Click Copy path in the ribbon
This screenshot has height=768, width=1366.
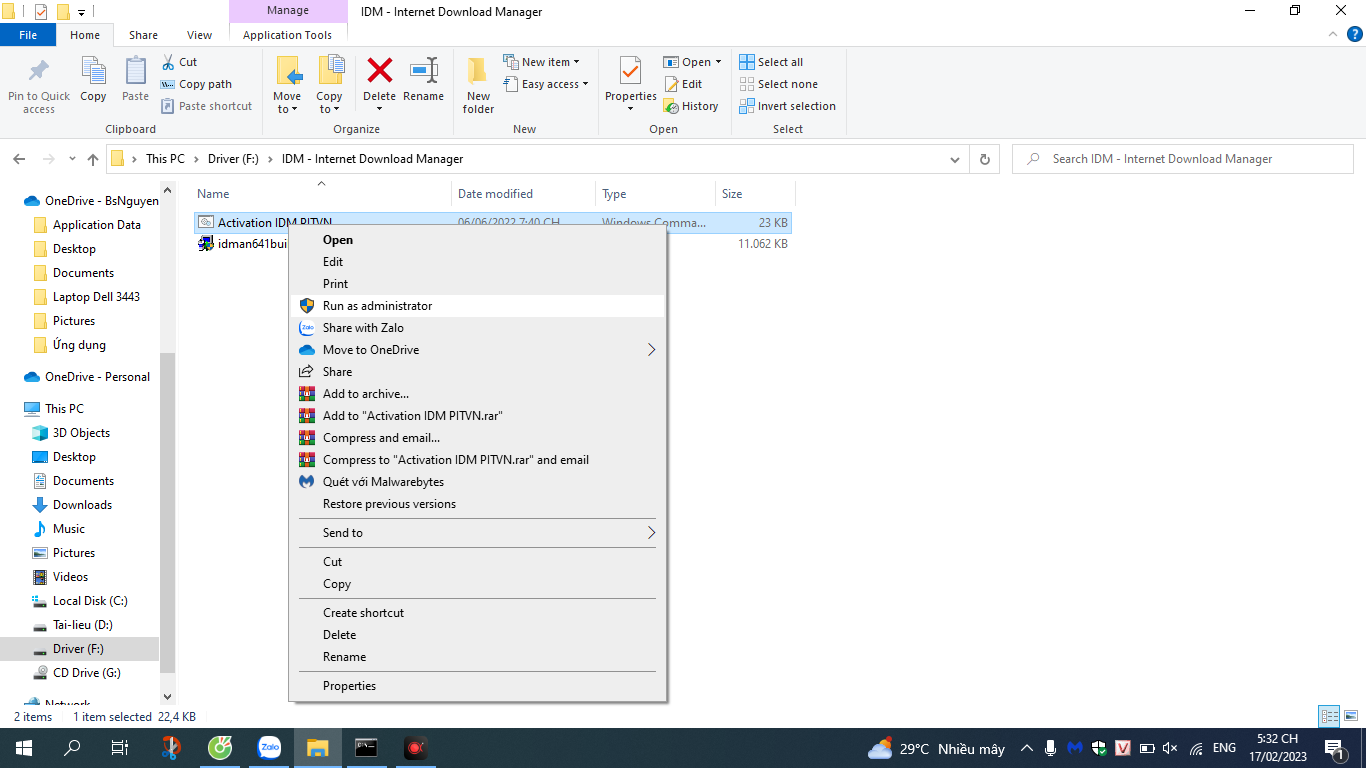click(x=196, y=84)
